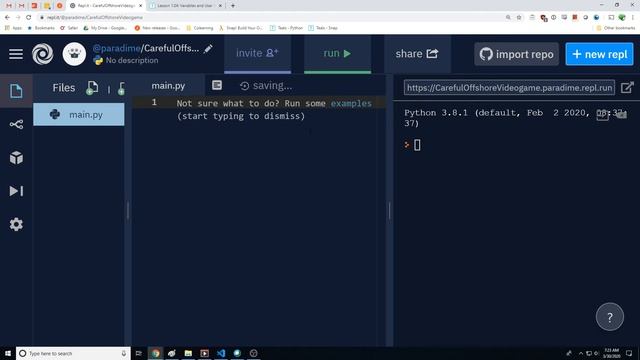Click the browser address bar
Screen dimensions: 640x360
[x=269, y=17]
